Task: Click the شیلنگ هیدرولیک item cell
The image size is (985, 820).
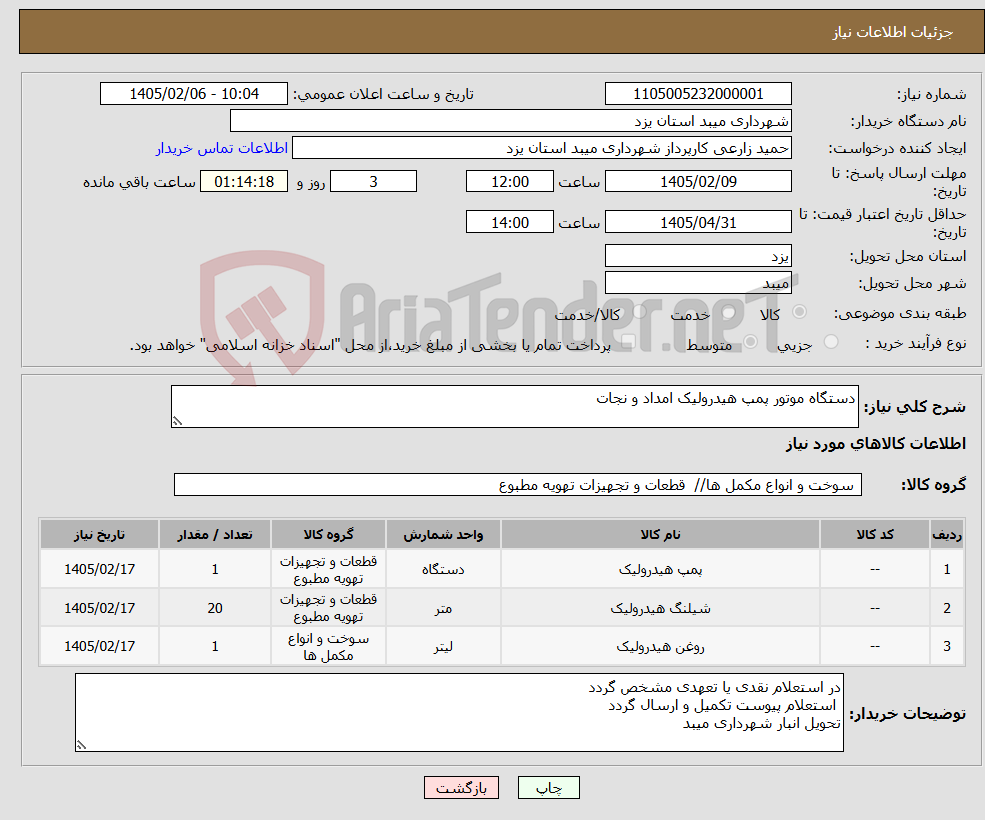Action: (660, 608)
